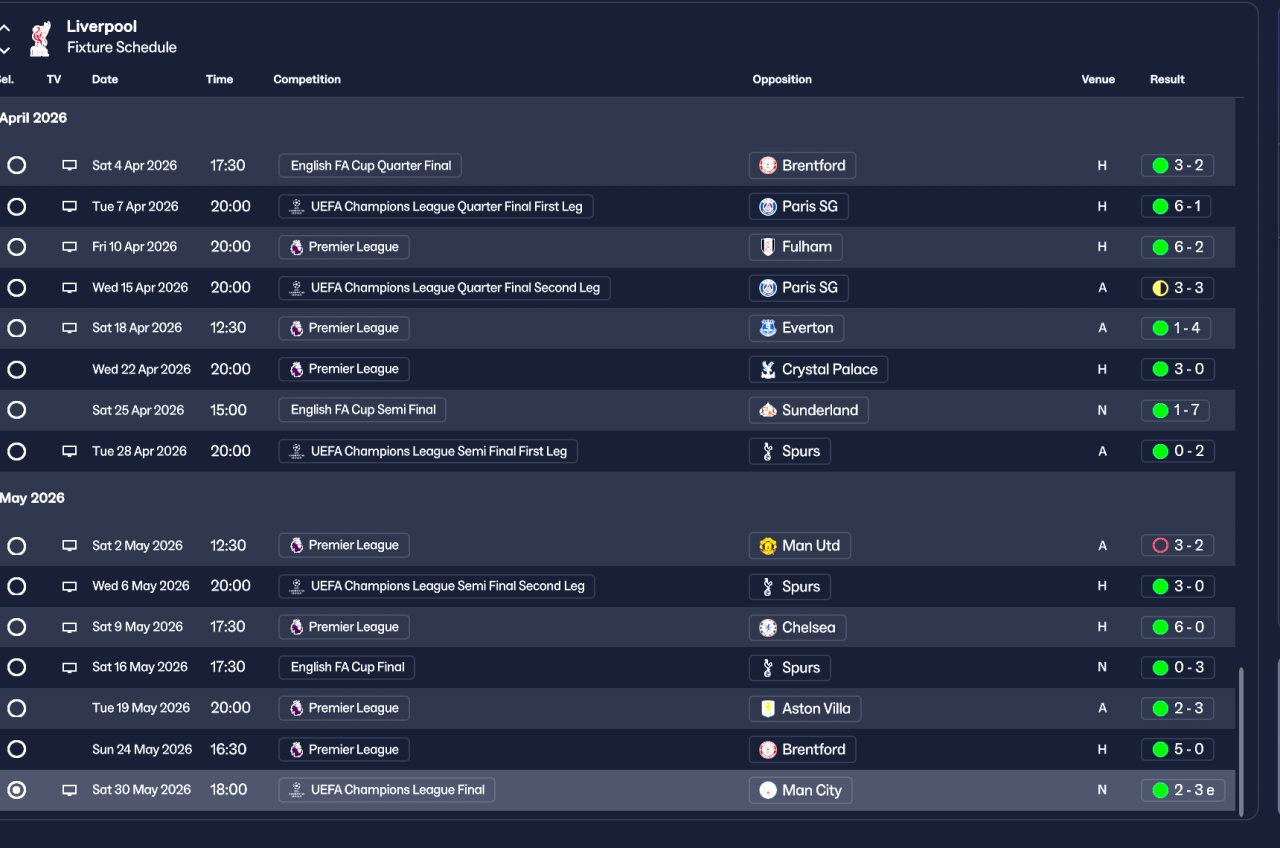
Task: Click the down chevron beside Liverpool crest
Action: (x=5, y=49)
